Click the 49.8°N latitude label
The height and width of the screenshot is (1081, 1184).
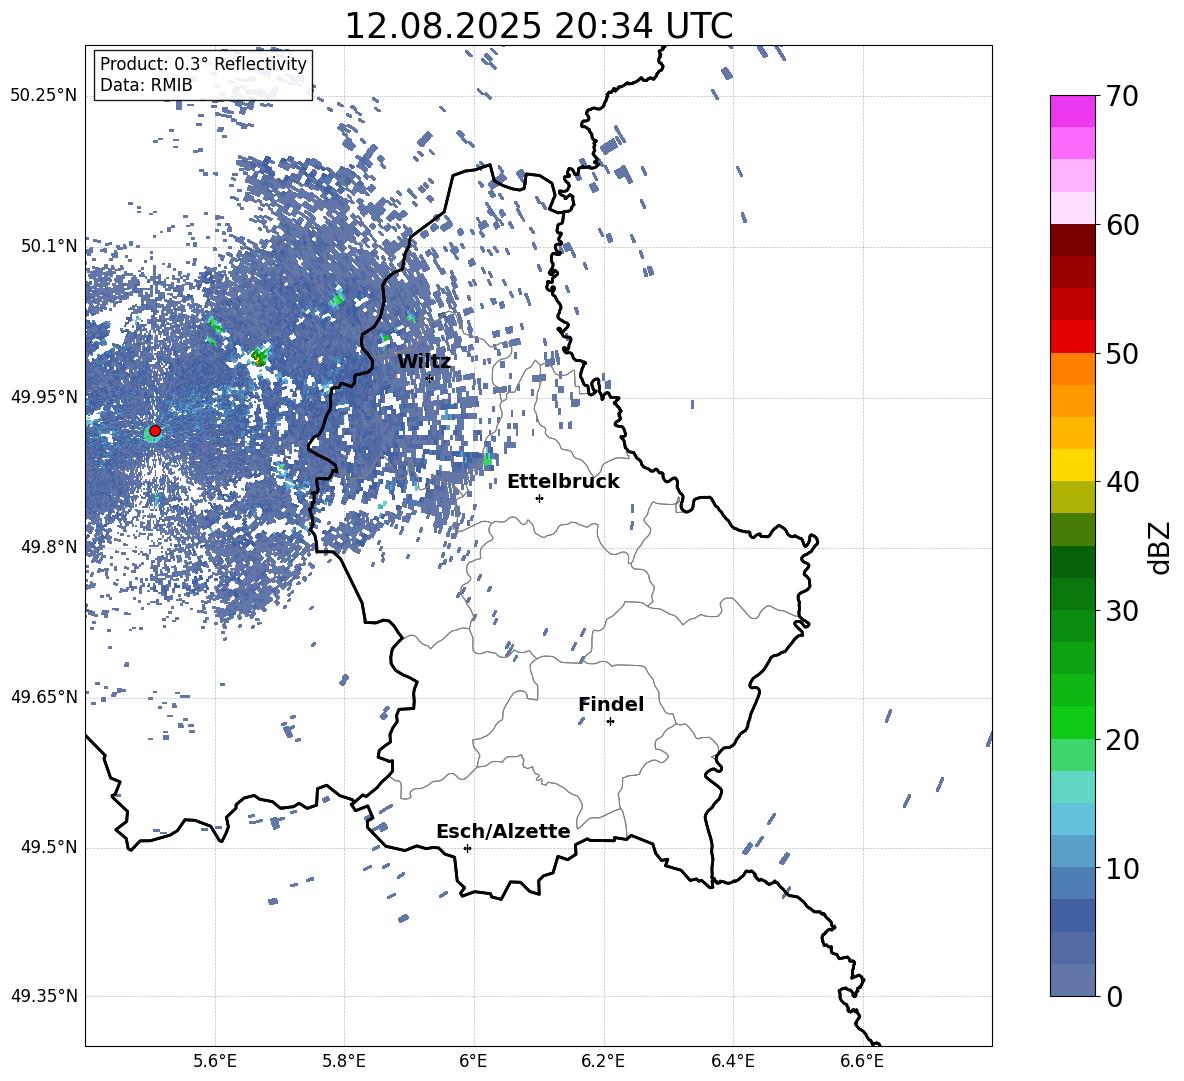tap(49, 547)
